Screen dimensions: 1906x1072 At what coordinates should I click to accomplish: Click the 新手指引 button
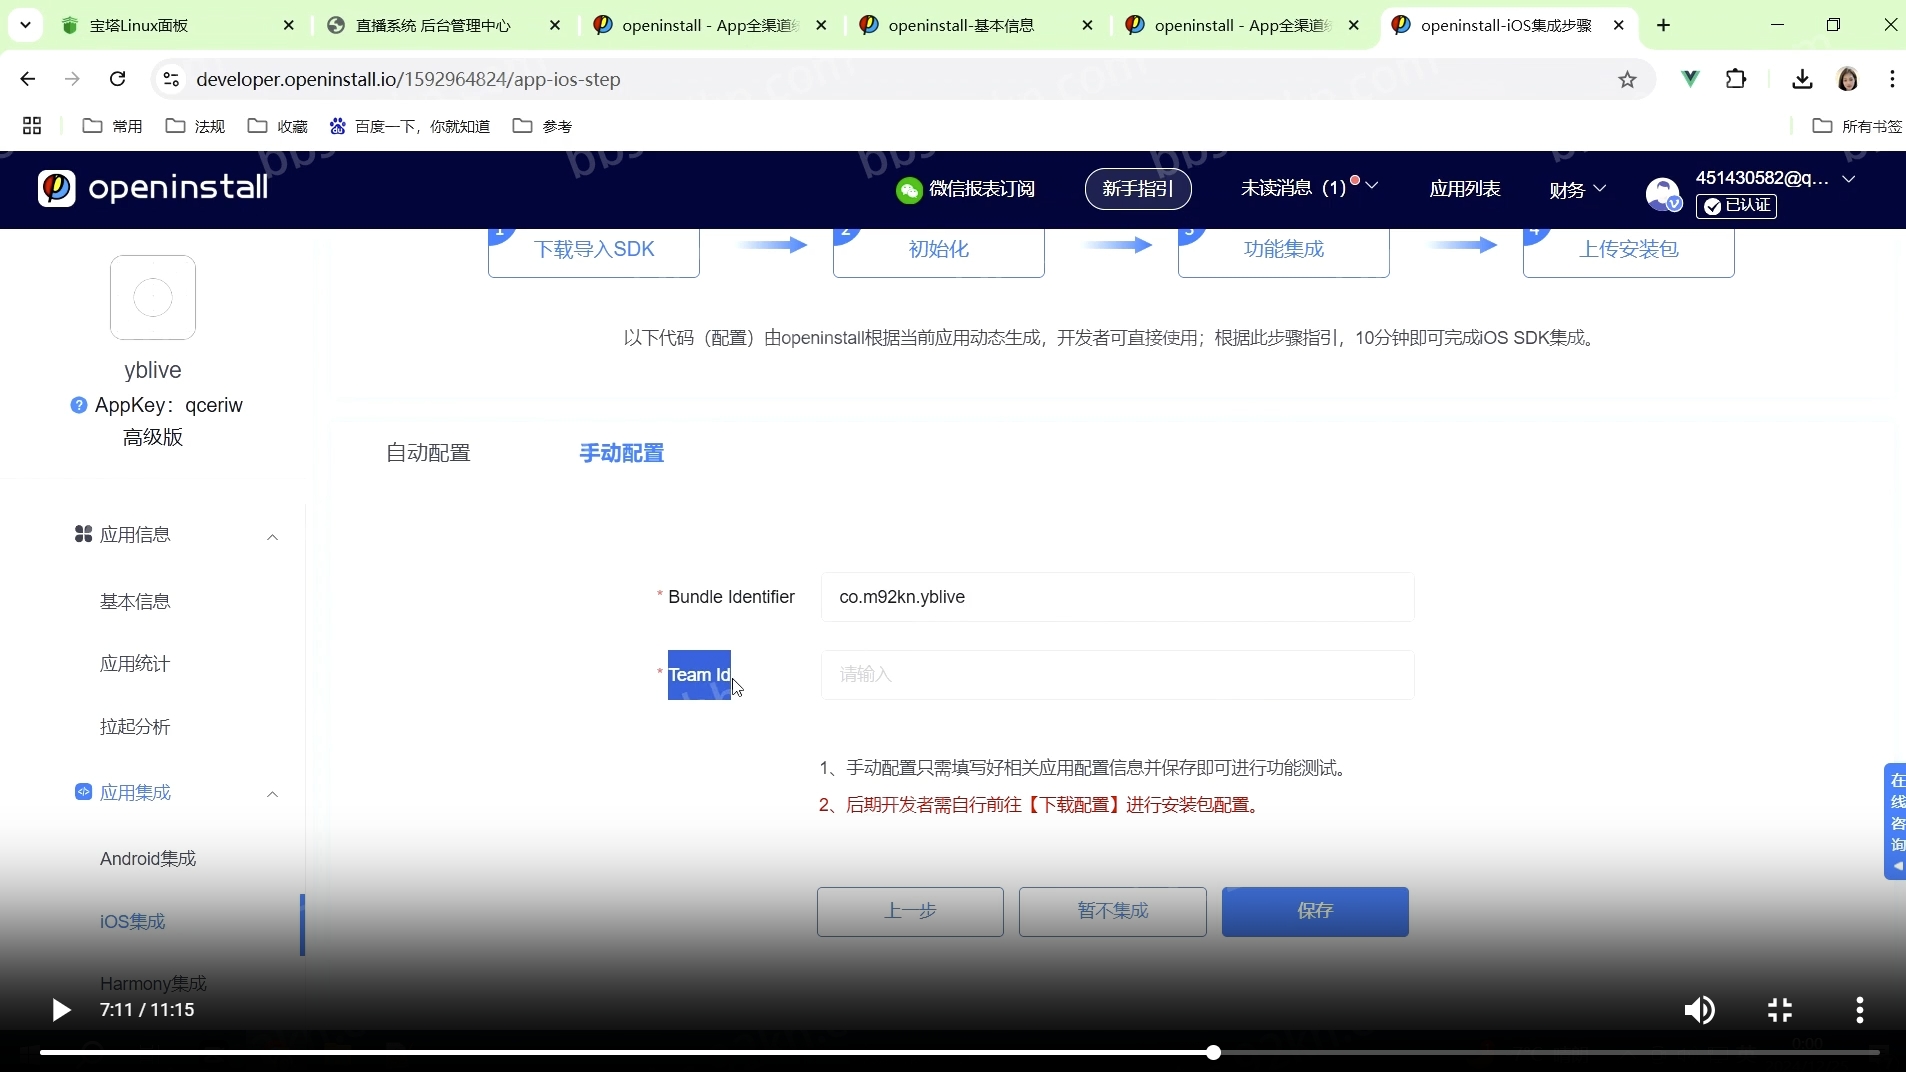(1138, 189)
